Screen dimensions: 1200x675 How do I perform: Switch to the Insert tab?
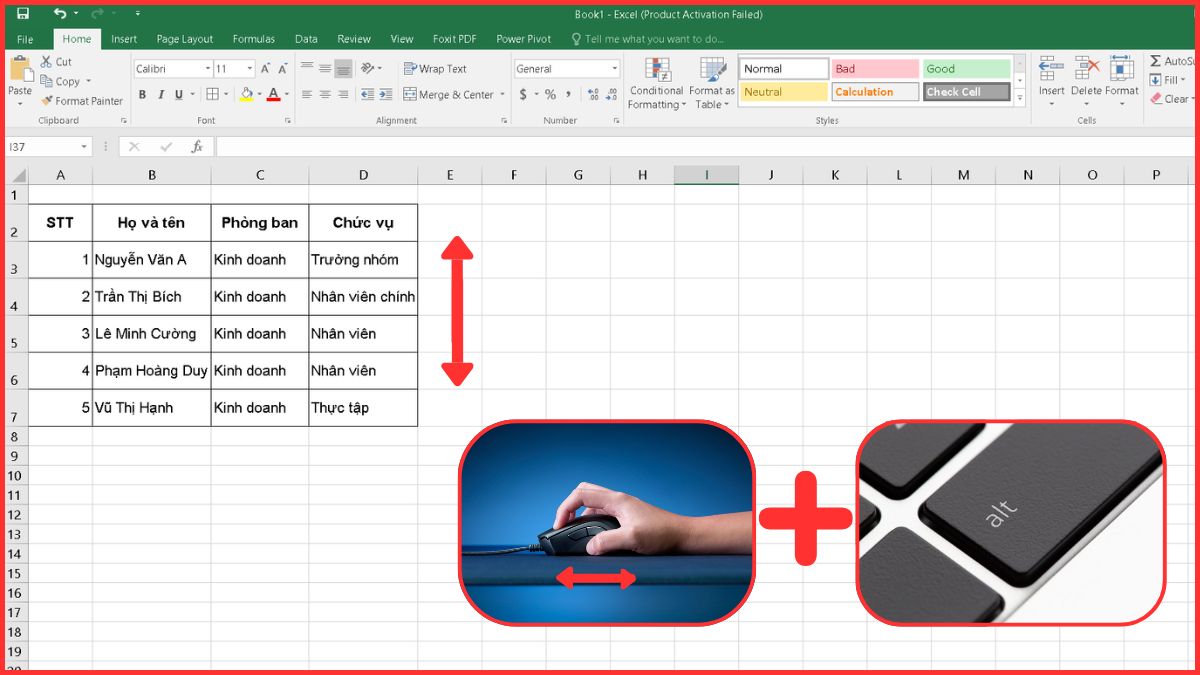124,39
